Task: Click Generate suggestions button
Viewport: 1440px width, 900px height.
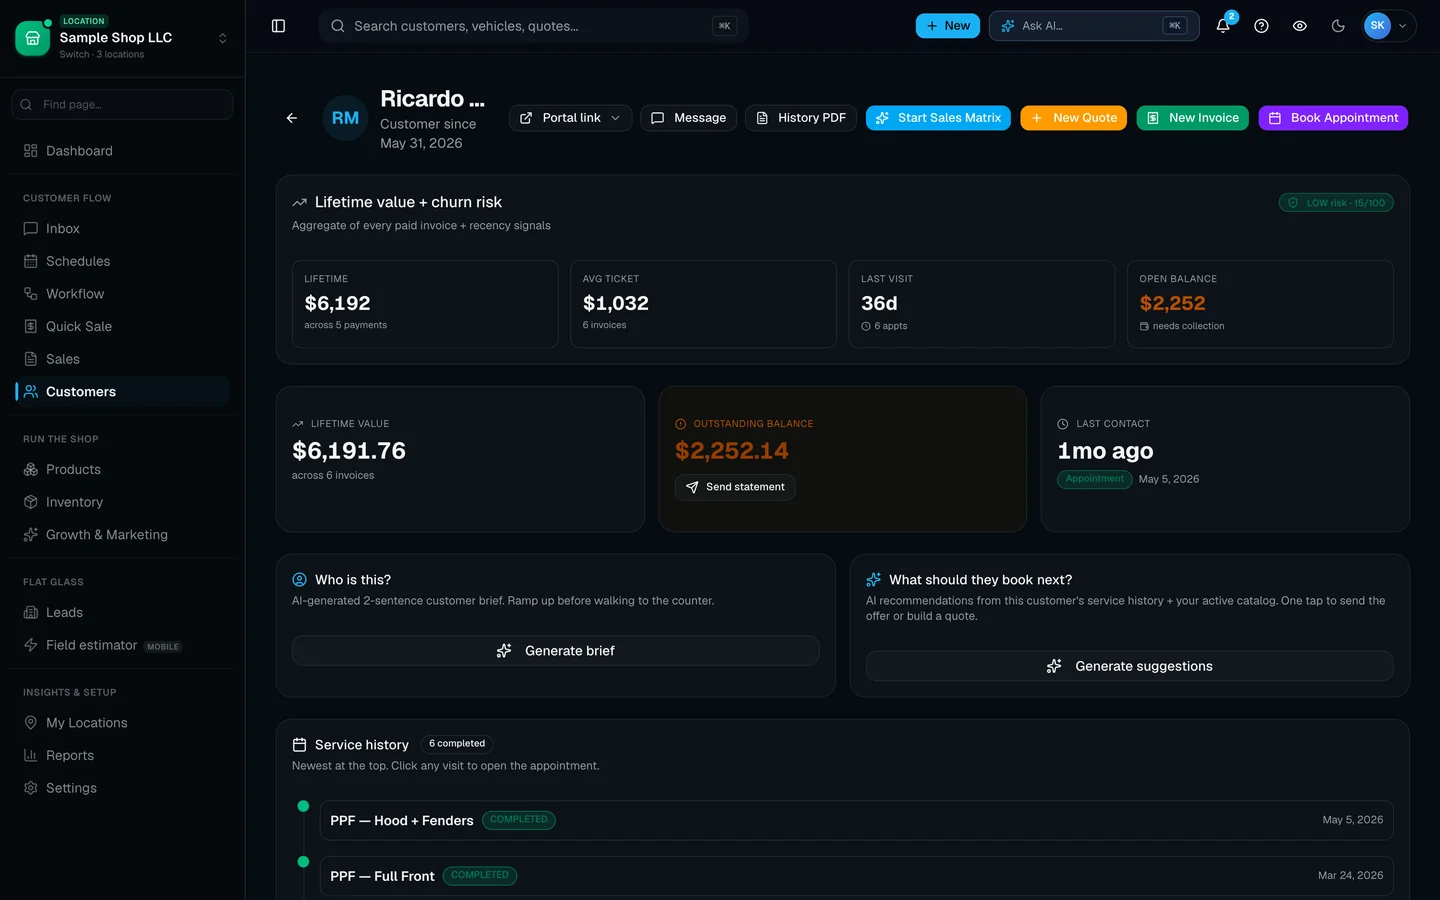Action: pyautogui.click(x=1130, y=666)
